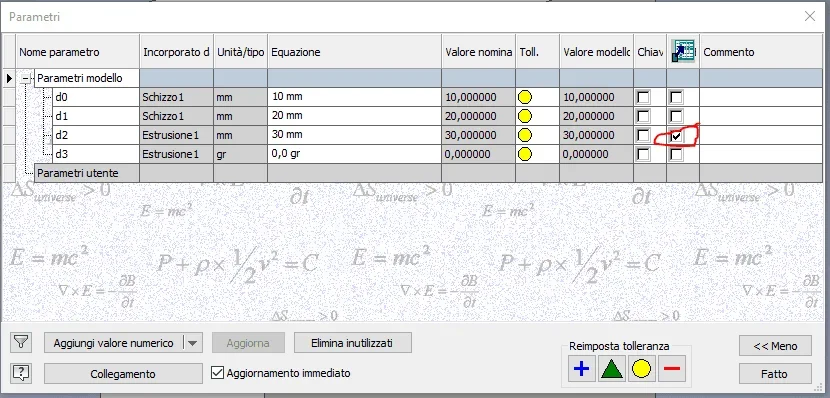830x398 pixels.
Task: Click the Collegamento button
Action: [x=123, y=374]
